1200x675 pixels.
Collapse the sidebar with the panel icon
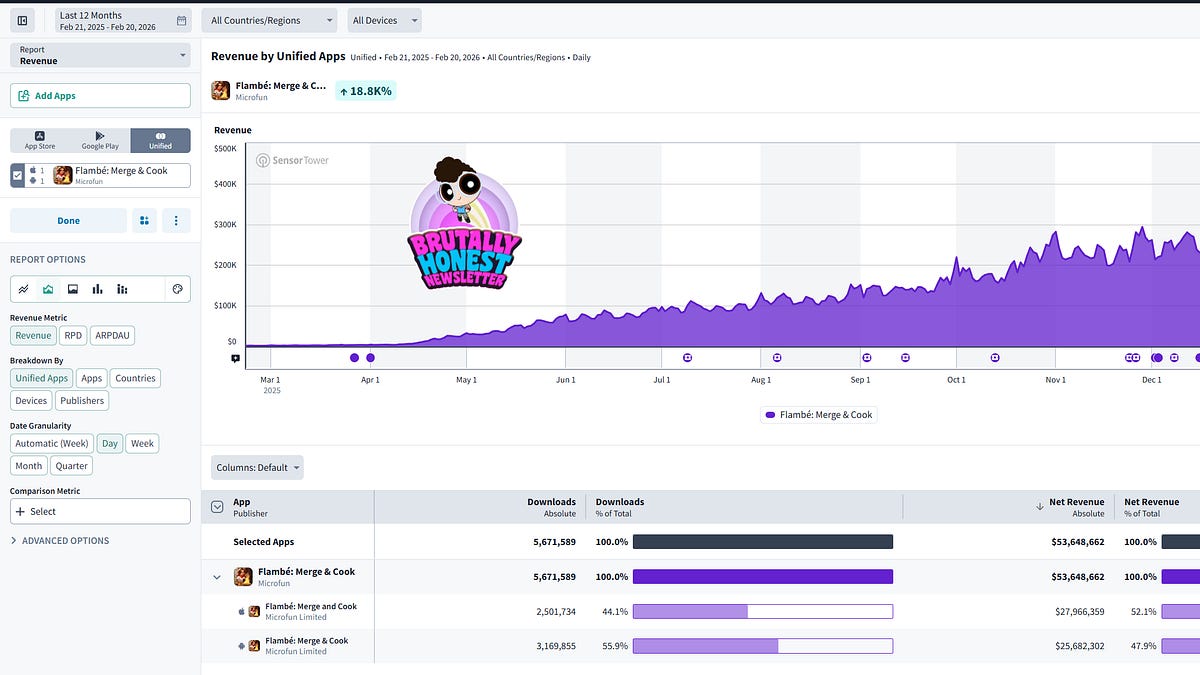click(22, 20)
